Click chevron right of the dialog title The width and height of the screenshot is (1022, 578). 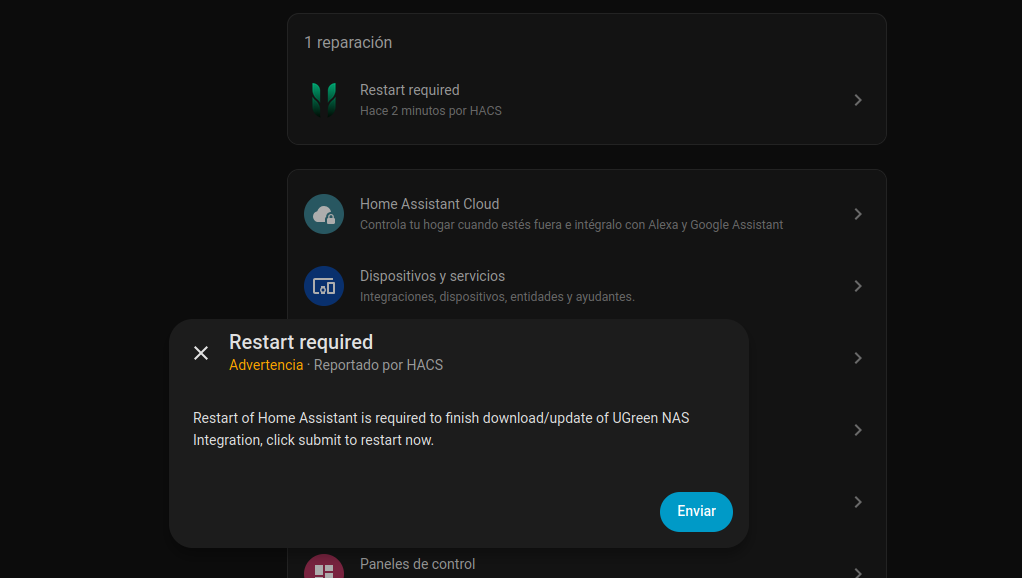(857, 358)
